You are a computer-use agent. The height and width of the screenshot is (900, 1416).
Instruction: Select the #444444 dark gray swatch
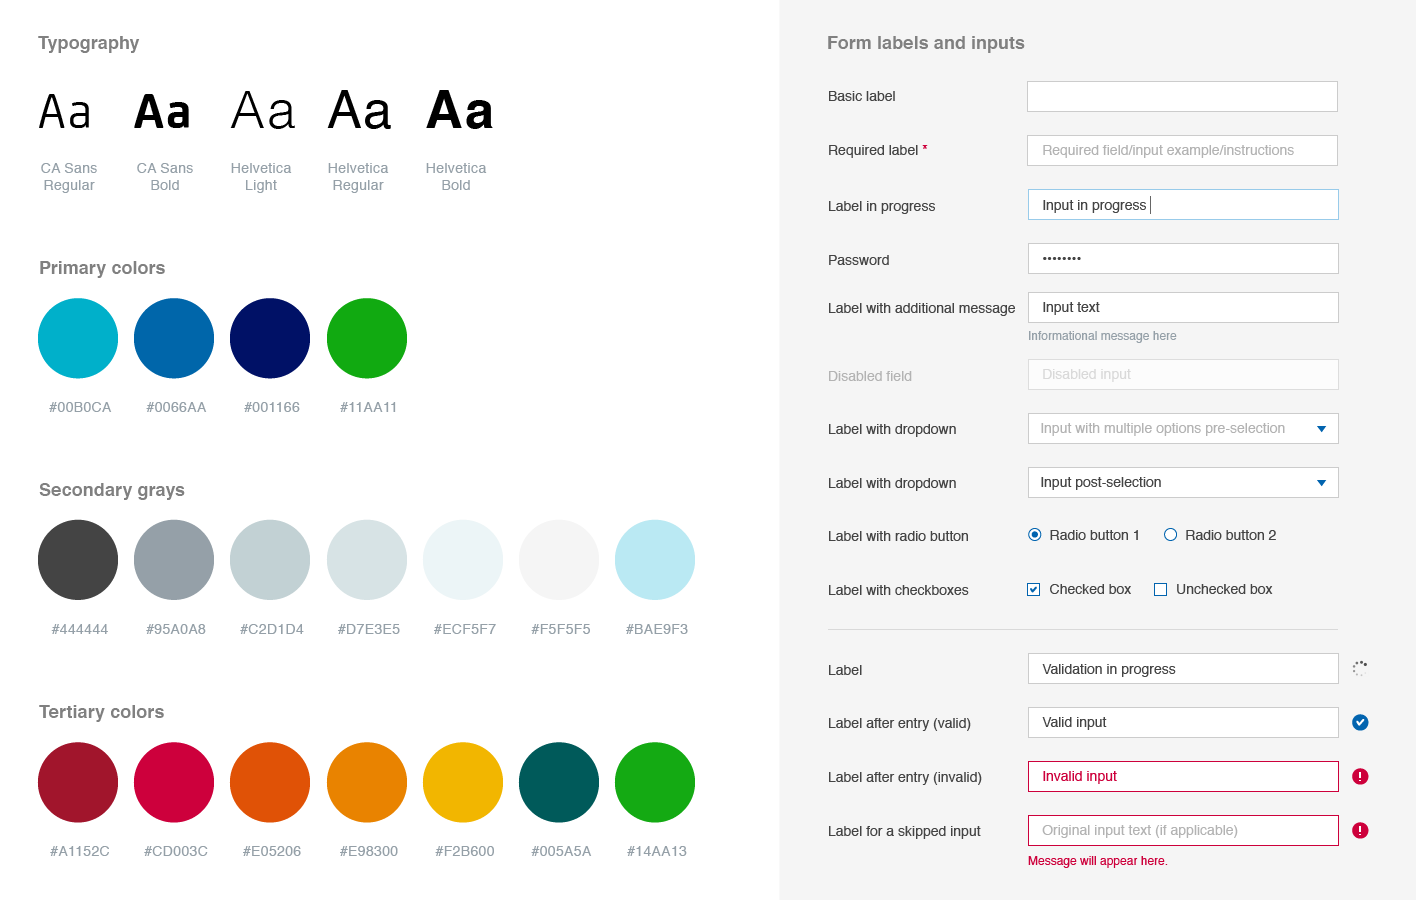[x=78, y=560]
